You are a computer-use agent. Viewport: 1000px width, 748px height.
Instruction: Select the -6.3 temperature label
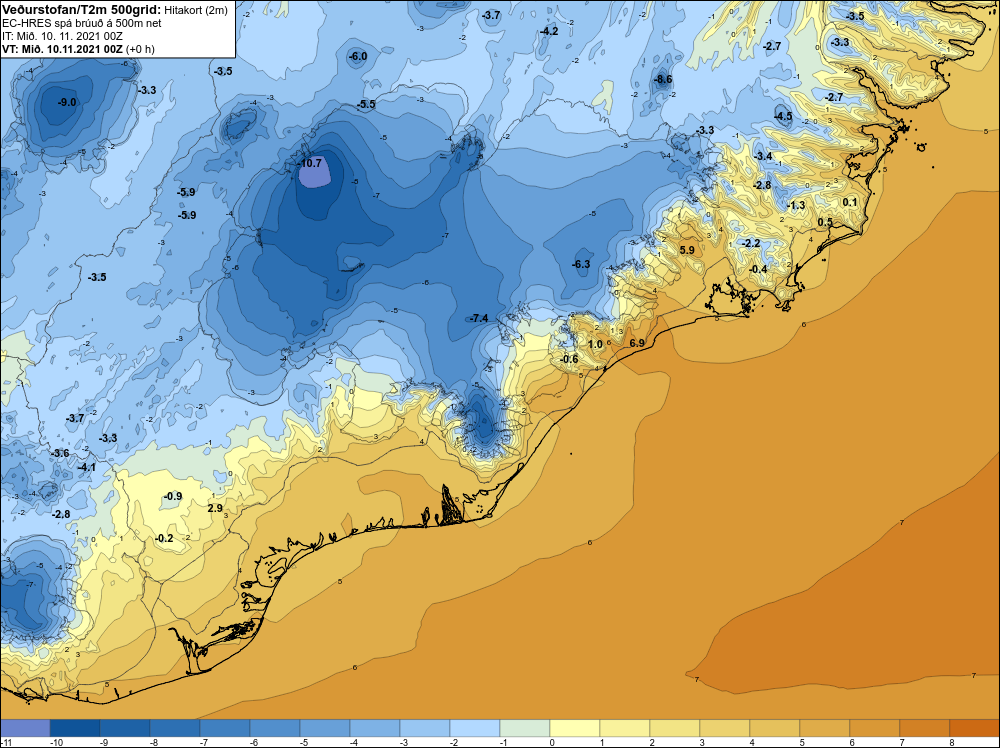tap(581, 264)
